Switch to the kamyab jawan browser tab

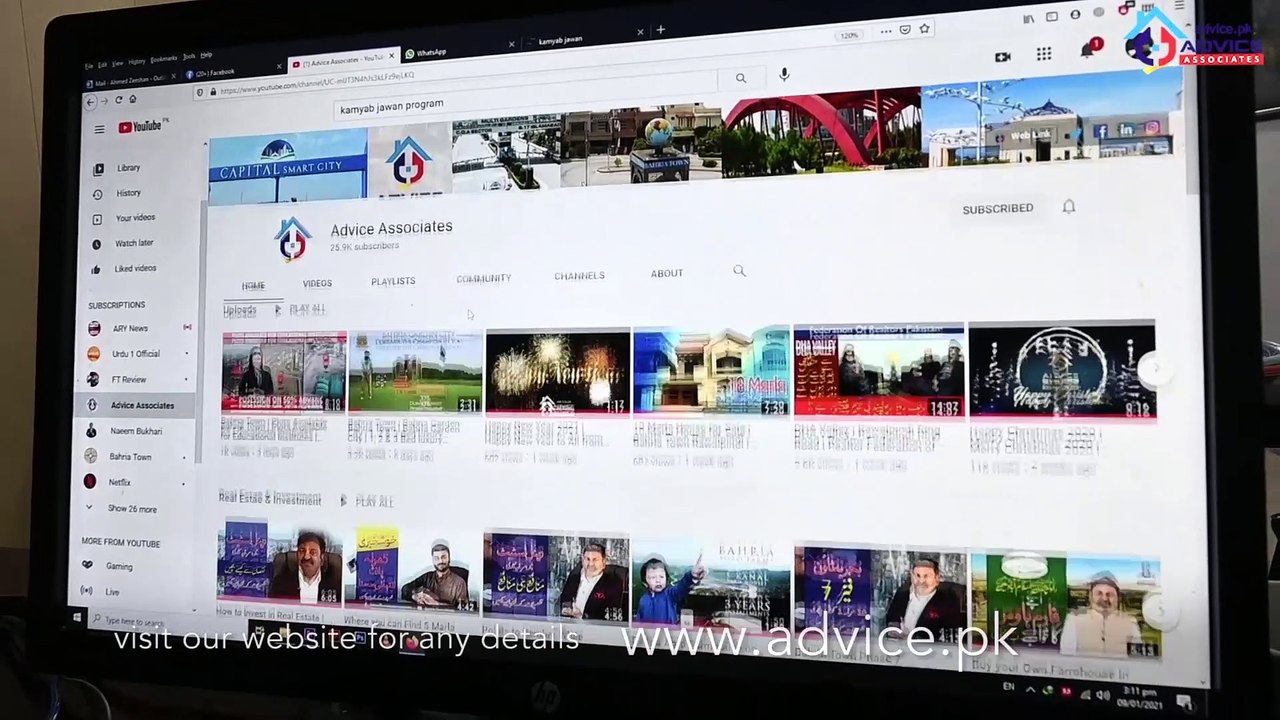pos(584,41)
